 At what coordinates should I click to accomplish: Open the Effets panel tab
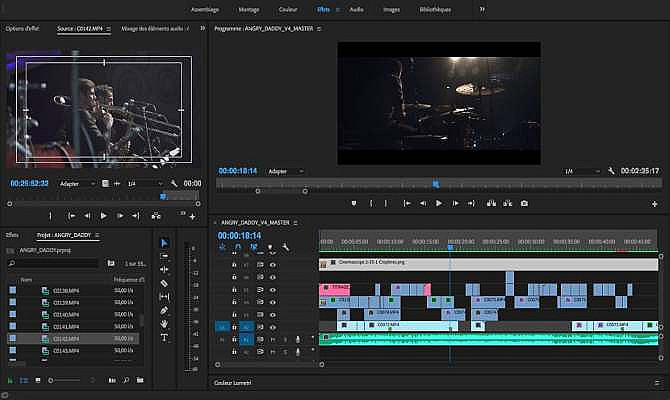pos(12,235)
